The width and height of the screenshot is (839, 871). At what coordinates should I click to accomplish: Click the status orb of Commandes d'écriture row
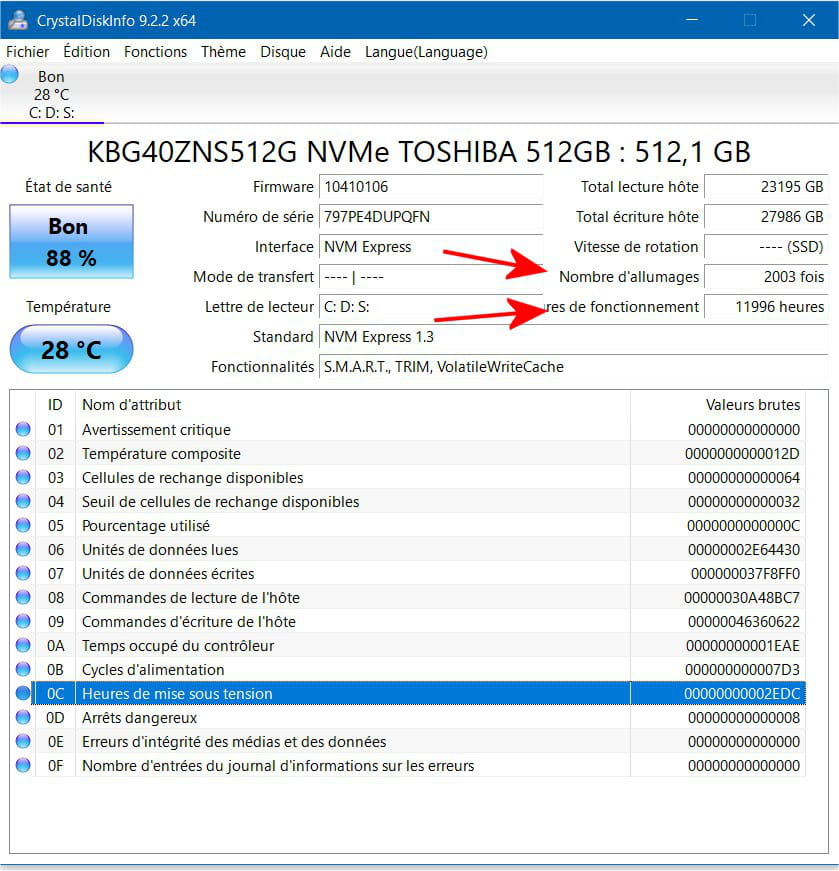23,621
